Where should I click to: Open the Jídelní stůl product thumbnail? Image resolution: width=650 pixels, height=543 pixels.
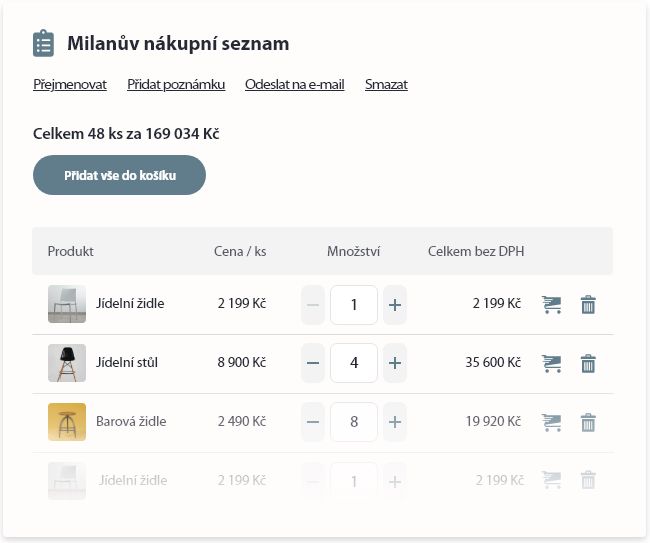[67, 363]
